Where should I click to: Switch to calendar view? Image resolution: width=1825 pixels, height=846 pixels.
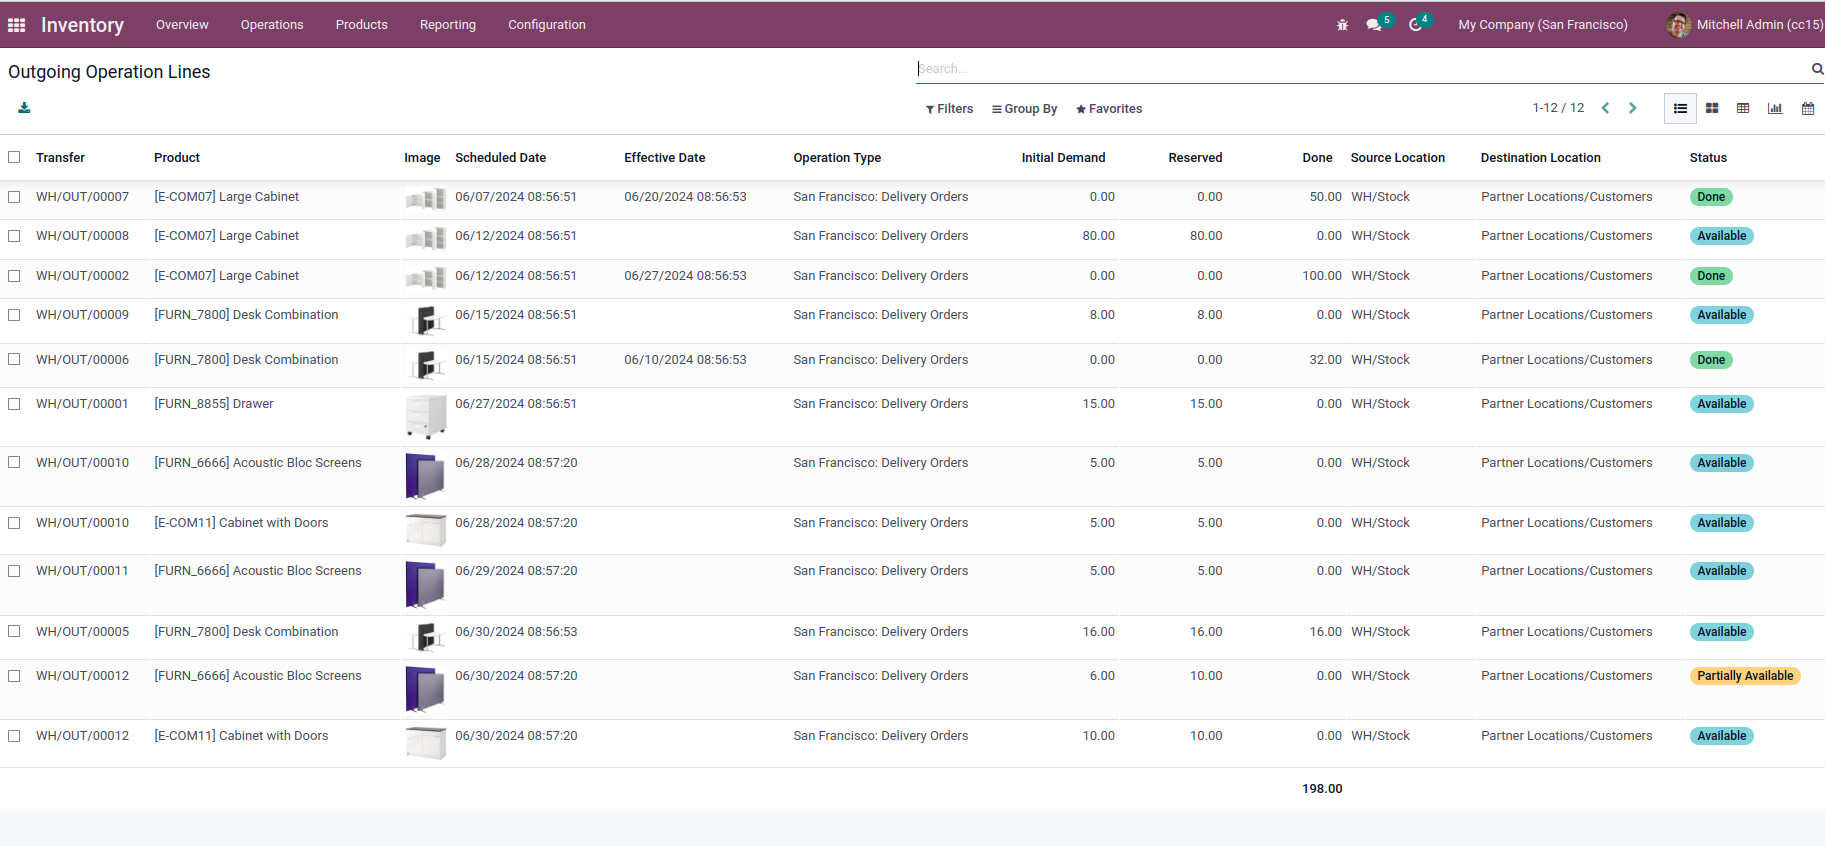[x=1807, y=108]
